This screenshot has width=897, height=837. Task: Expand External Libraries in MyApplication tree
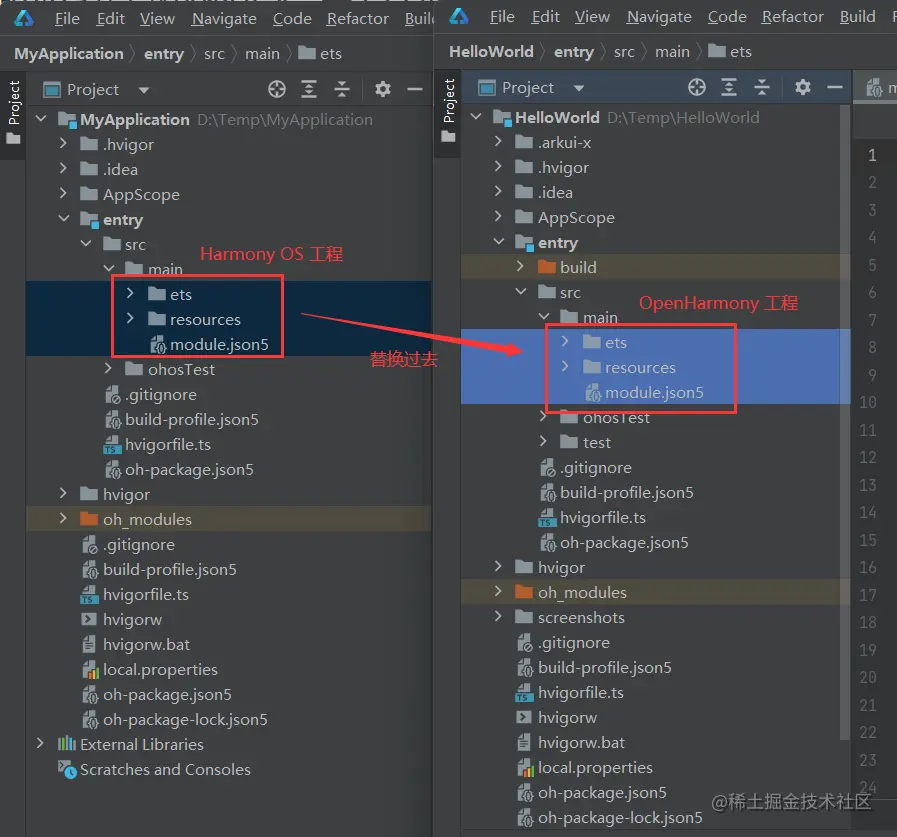pos(40,743)
